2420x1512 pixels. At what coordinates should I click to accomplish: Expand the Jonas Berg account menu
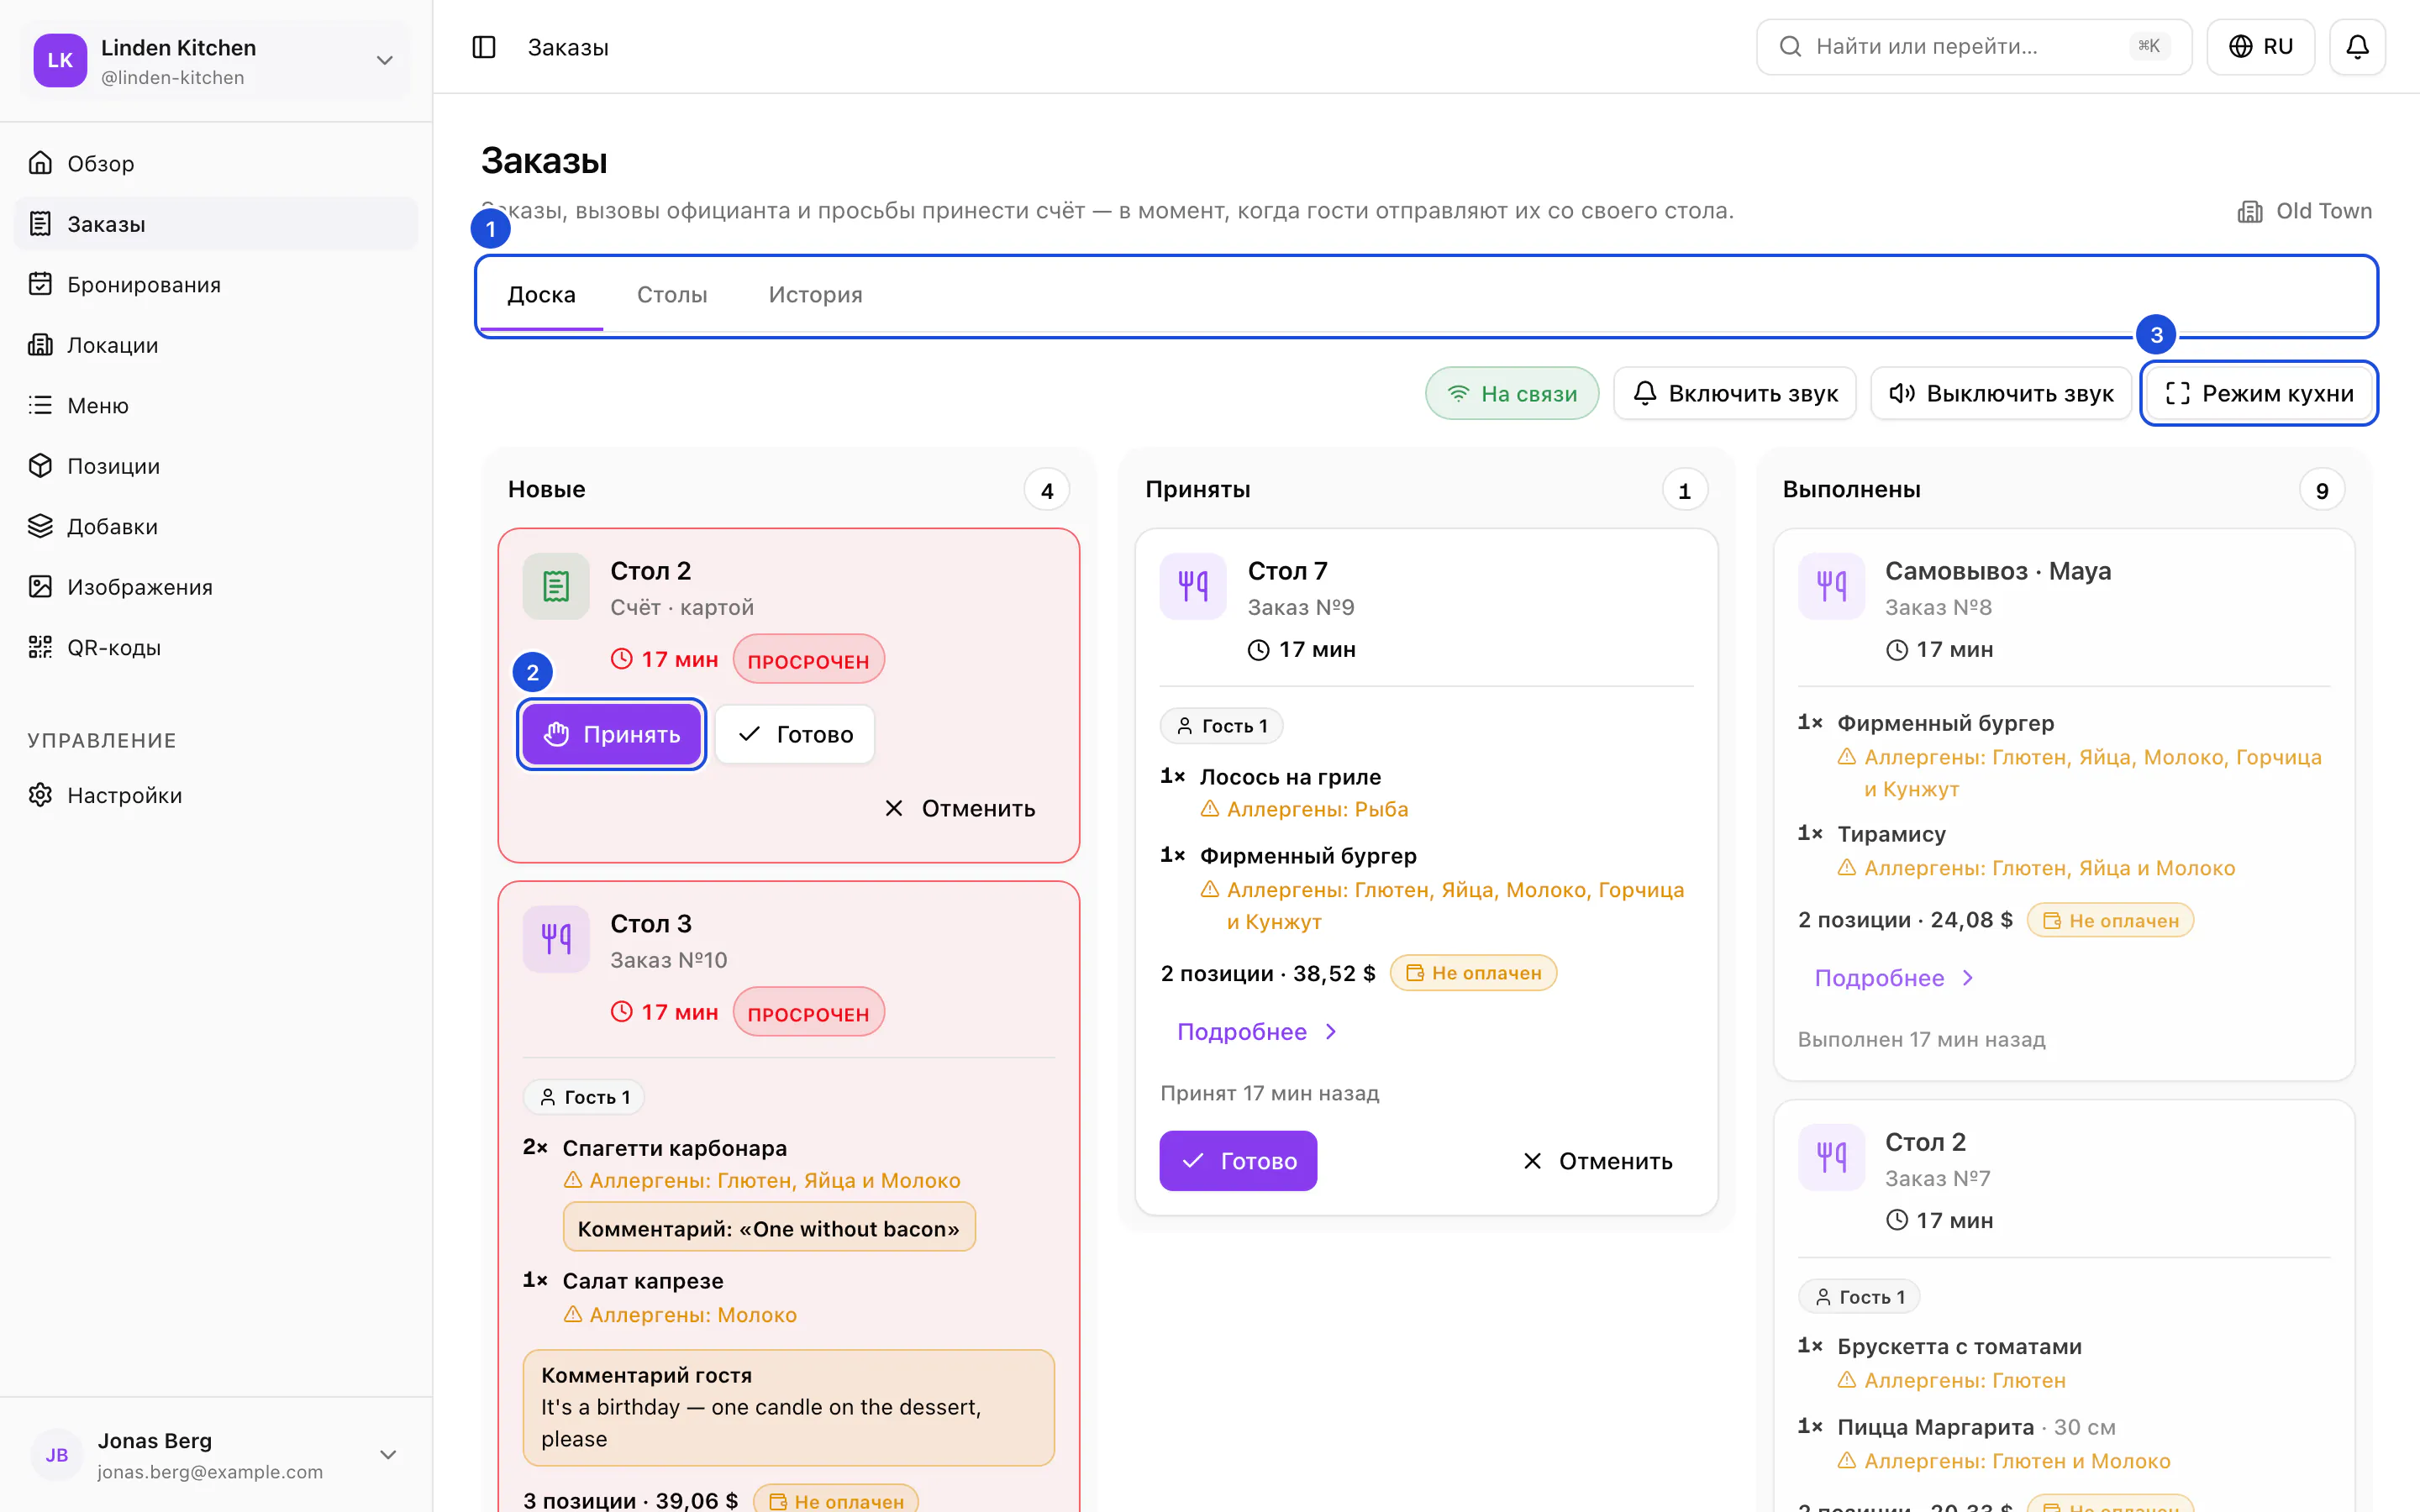click(216, 1455)
